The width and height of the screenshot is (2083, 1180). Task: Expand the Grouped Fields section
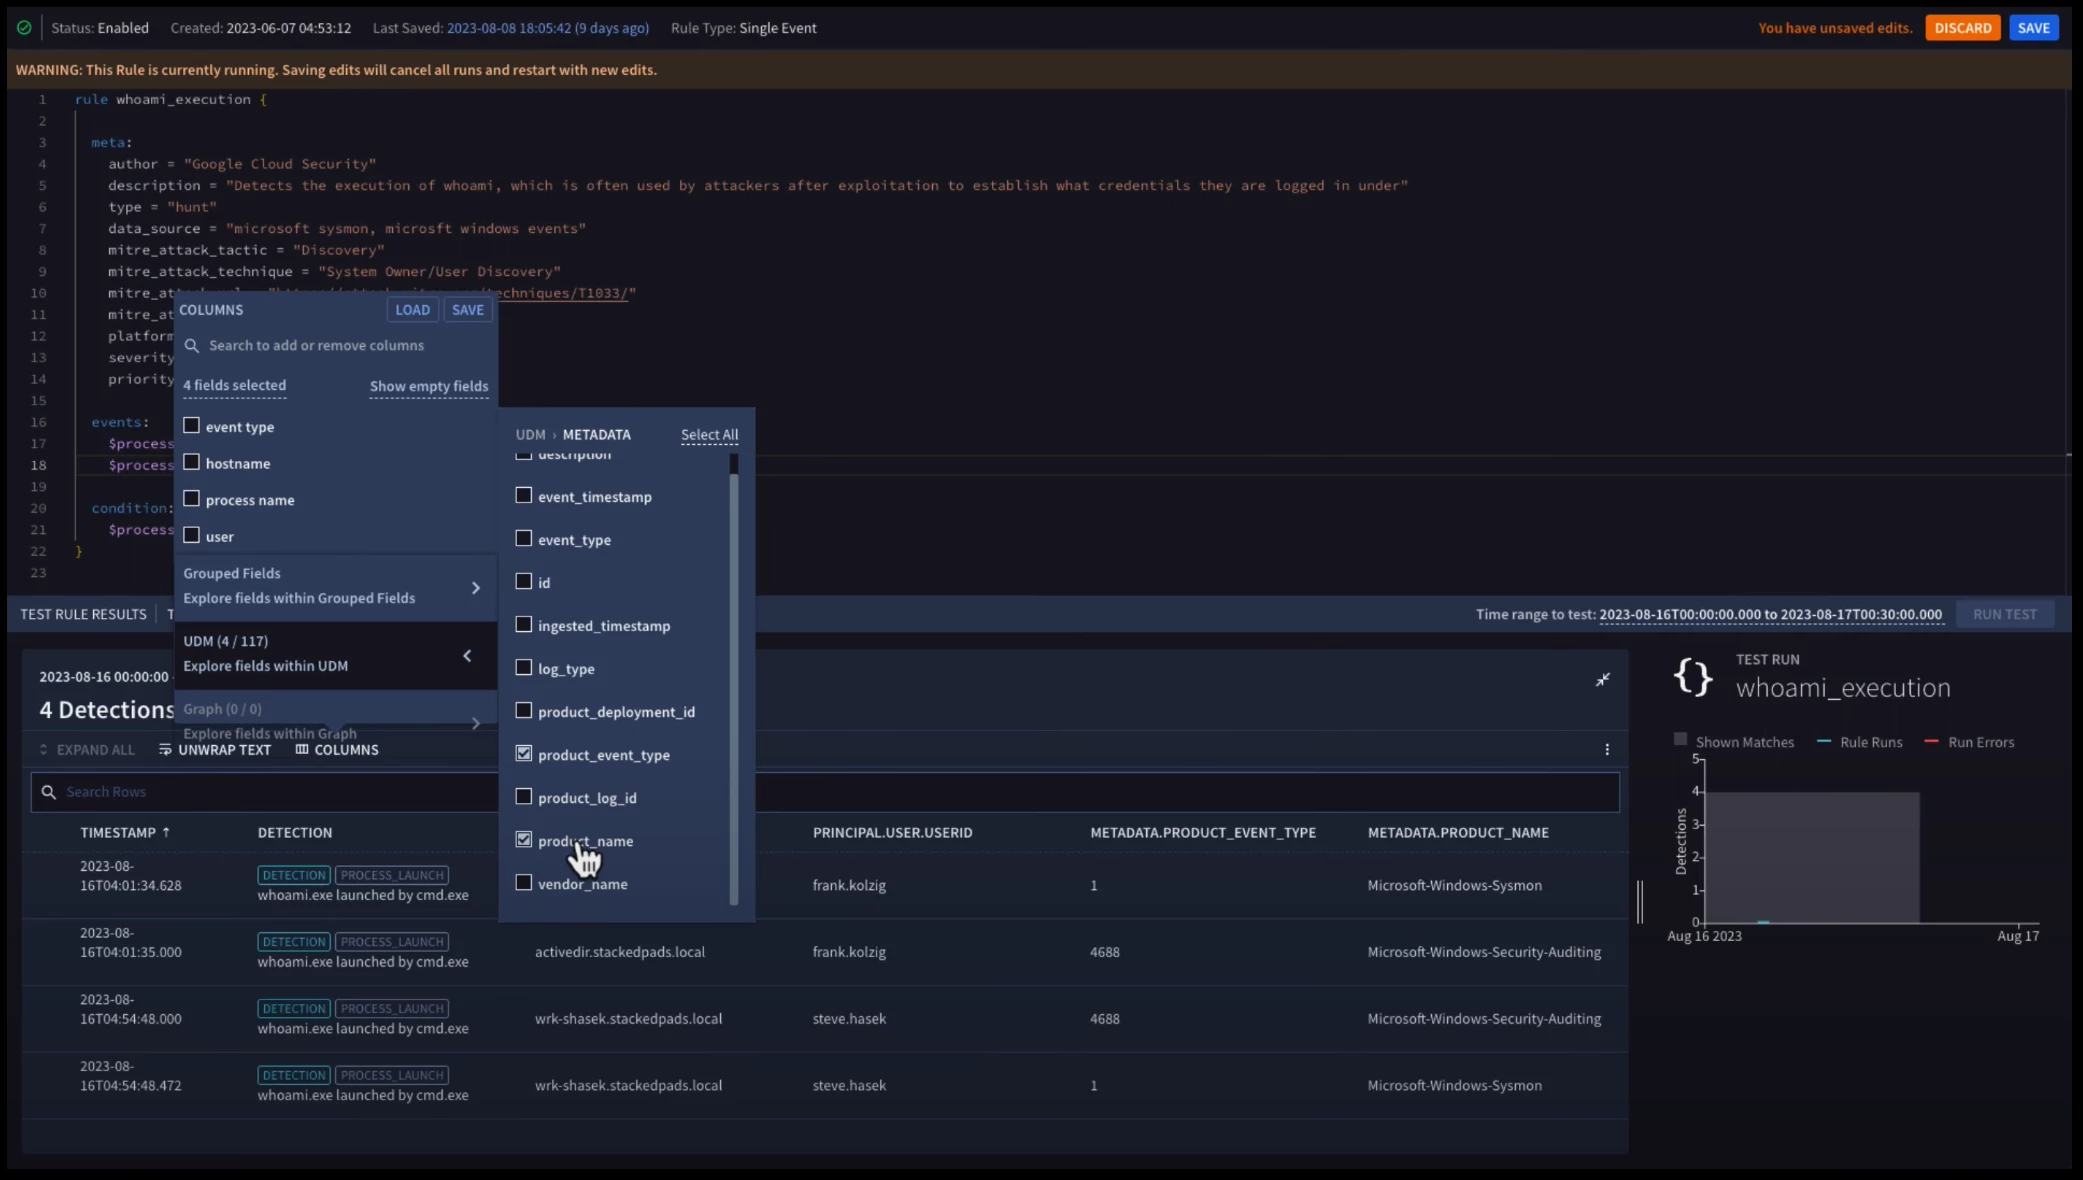tap(475, 587)
